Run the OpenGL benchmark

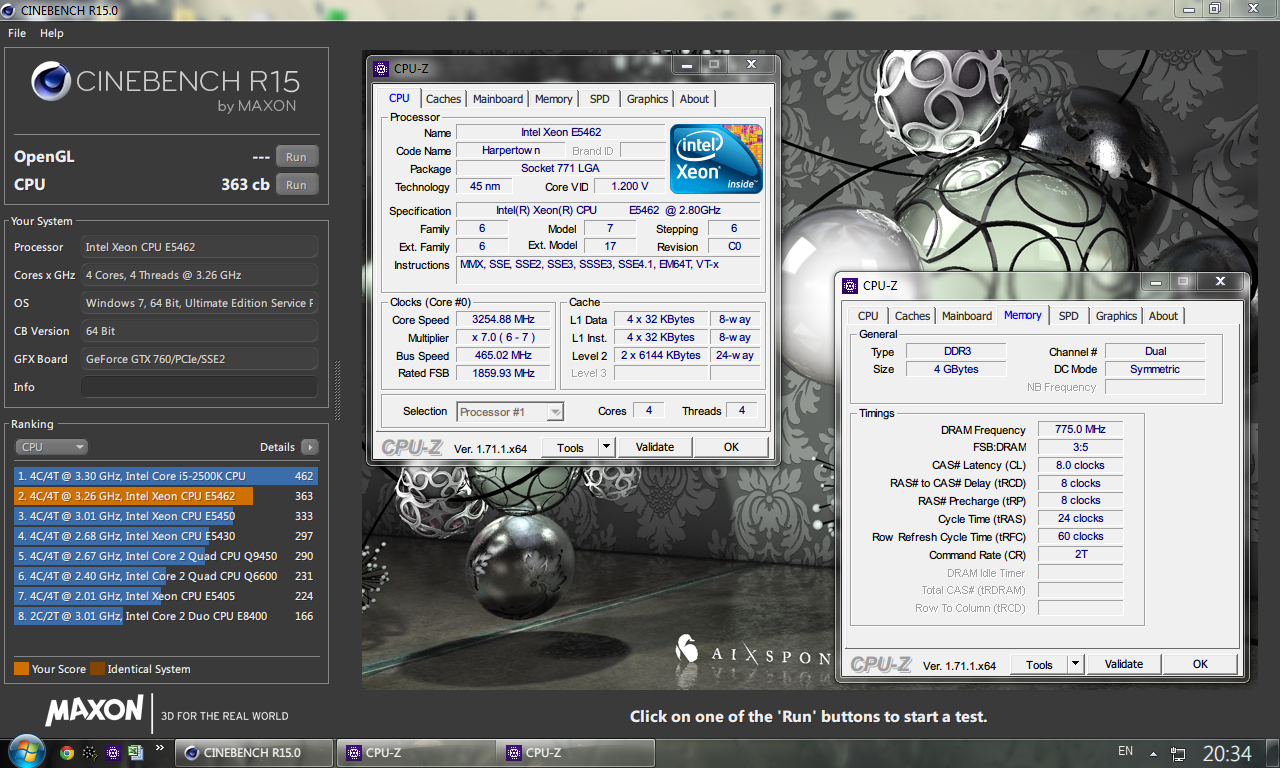296,157
